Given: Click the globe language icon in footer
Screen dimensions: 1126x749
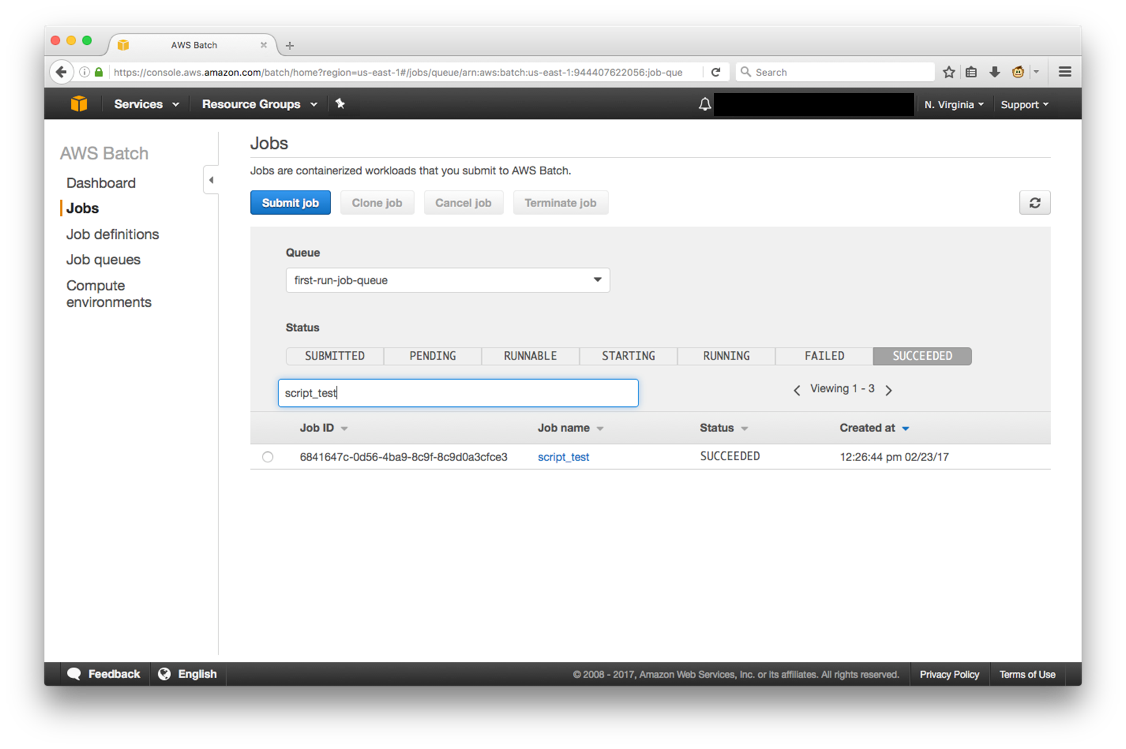Looking at the screenshot, I should 164,674.
